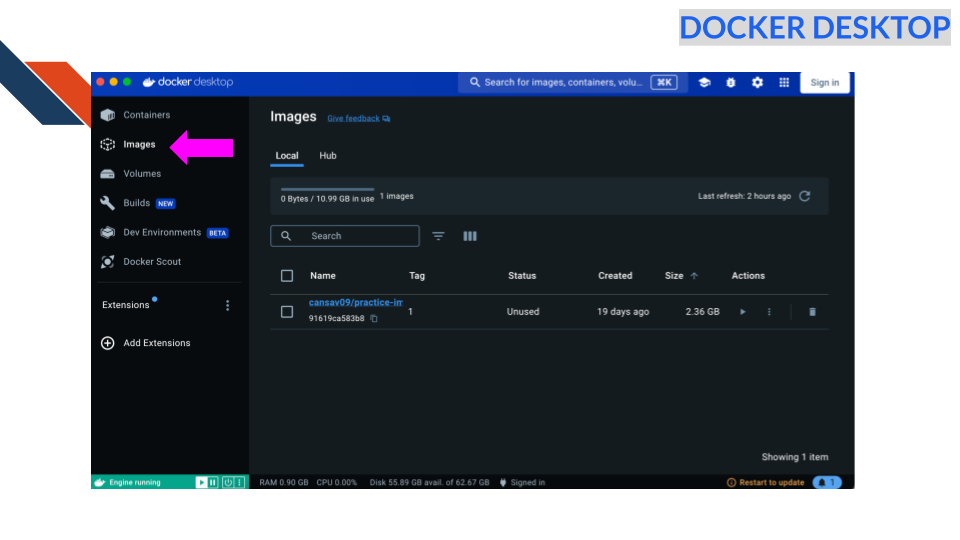Click the 2.36 GB size value
Viewport: 960px width, 540px height.
coord(702,312)
